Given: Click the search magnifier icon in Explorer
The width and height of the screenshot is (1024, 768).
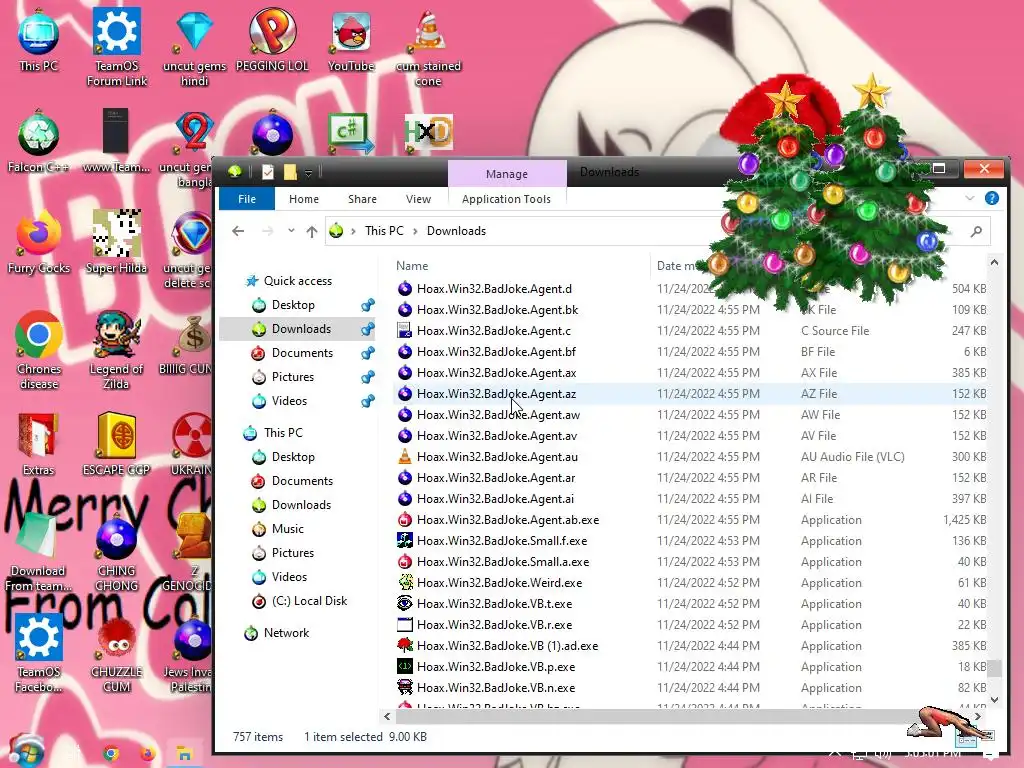Looking at the screenshot, I should [976, 231].
